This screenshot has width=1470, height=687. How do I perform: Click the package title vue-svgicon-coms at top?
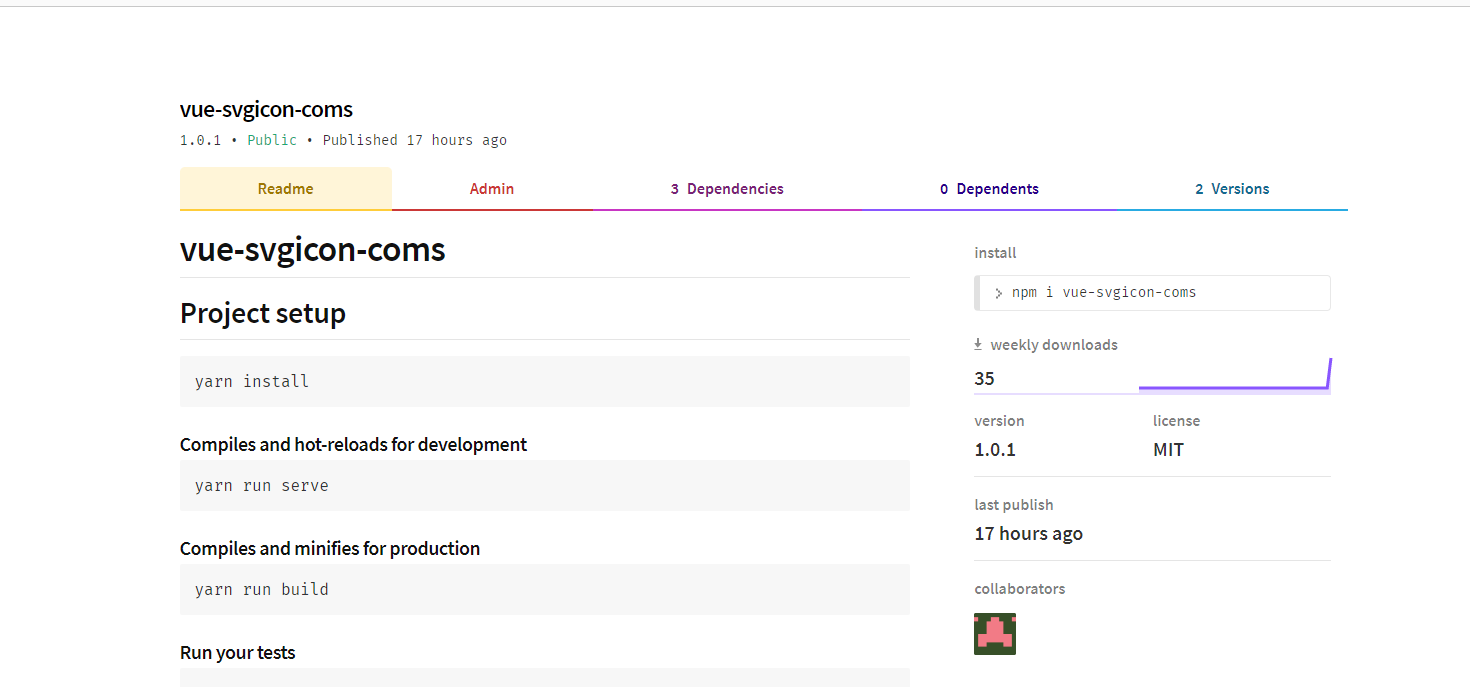[266, 110]
